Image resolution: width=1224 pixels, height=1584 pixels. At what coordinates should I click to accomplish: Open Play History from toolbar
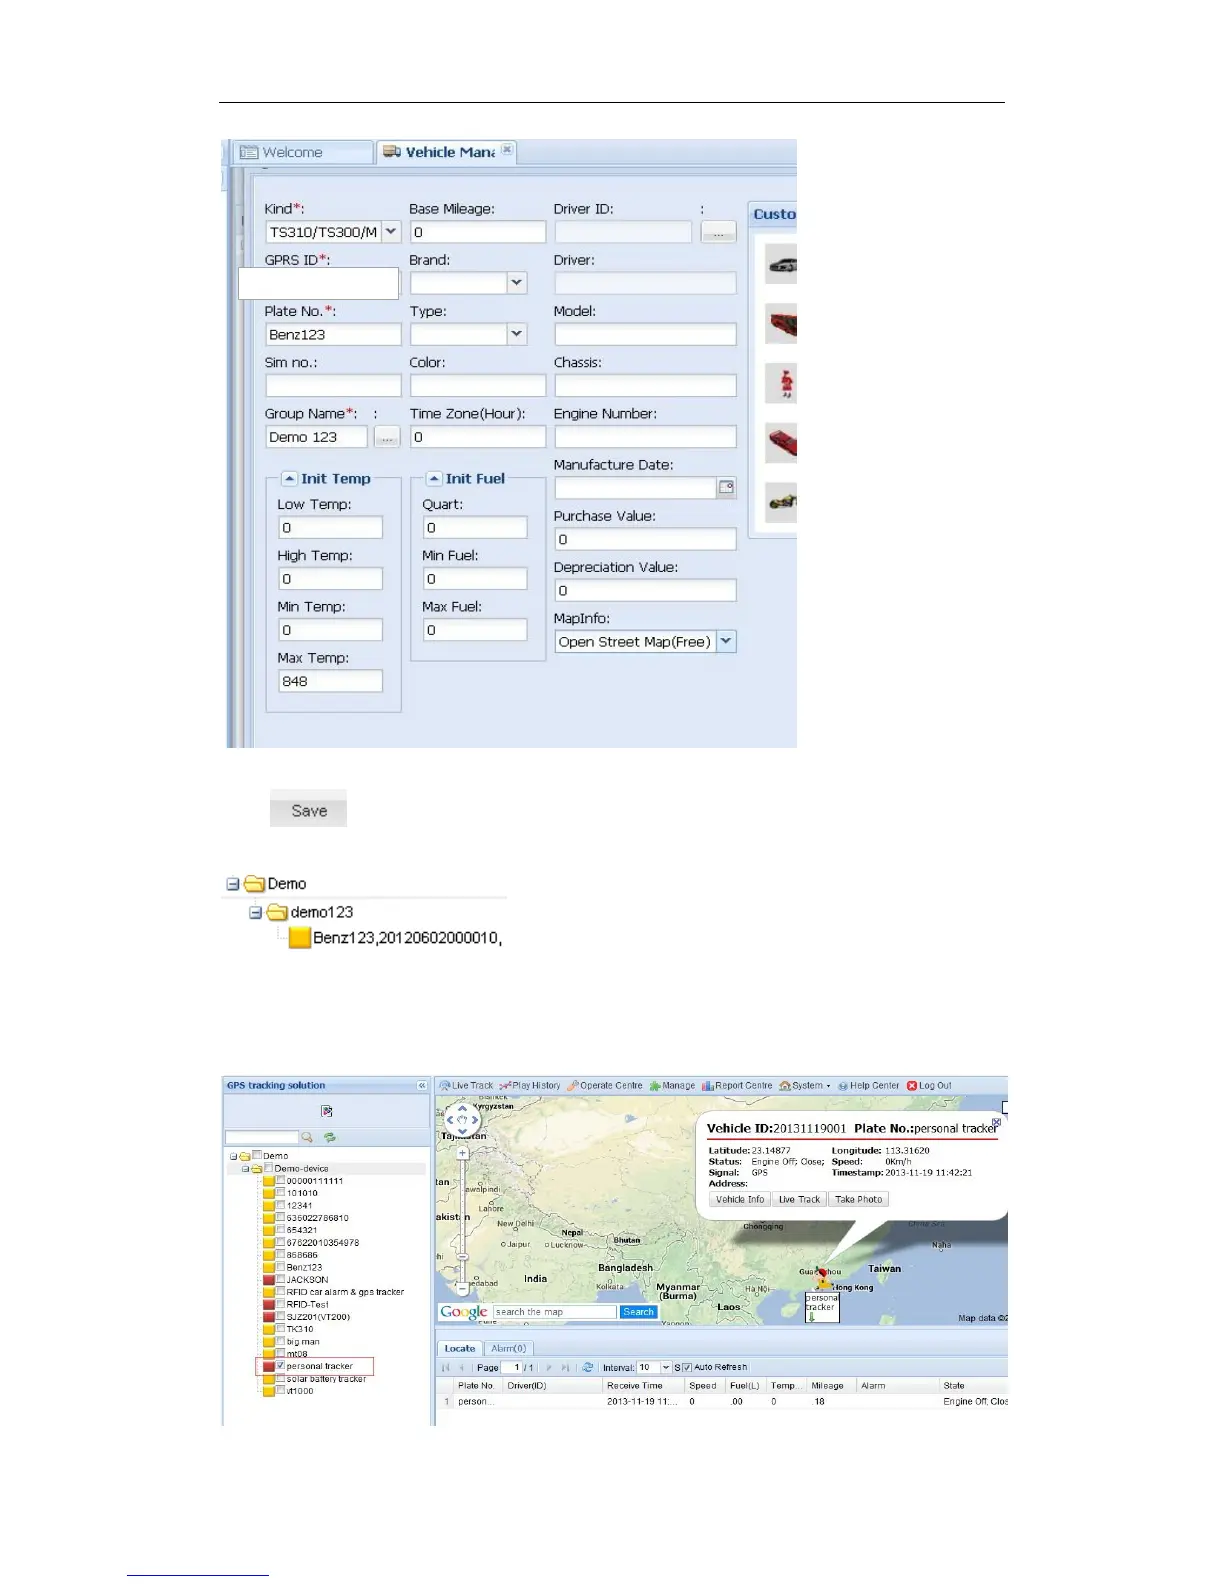tap(529, 1085)
